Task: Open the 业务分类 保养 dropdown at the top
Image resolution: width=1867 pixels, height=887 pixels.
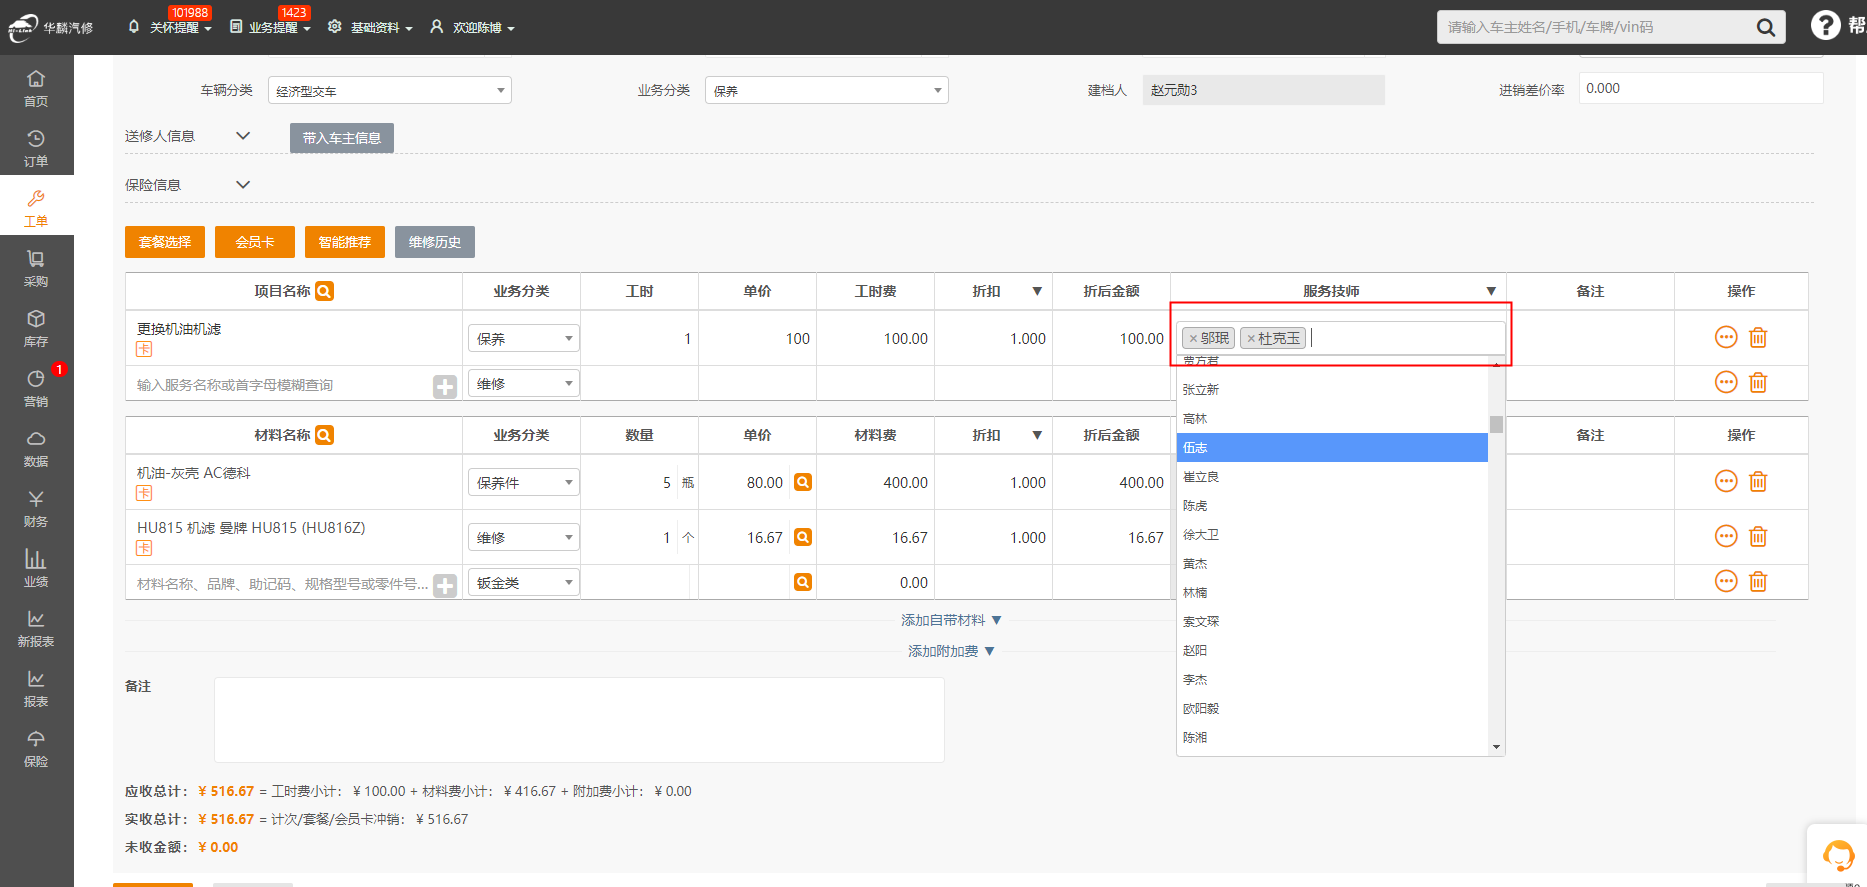Action: pyautogui.click(x=827, y=90)
